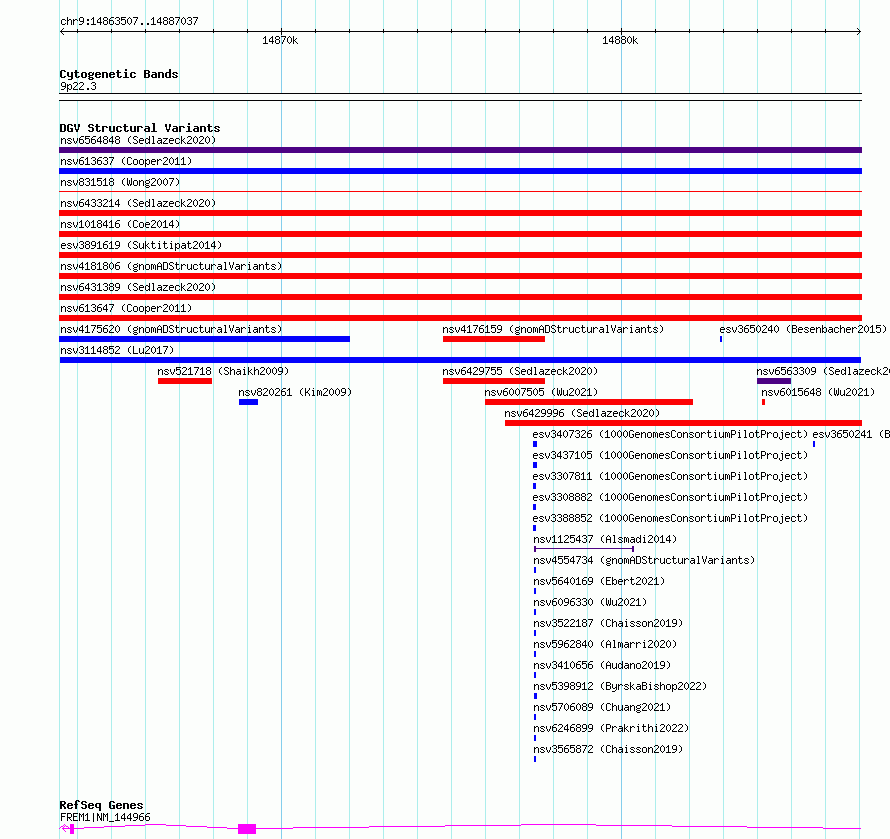
Task: Select the red nsv6429996 variant bar
Action: [683, 423]
